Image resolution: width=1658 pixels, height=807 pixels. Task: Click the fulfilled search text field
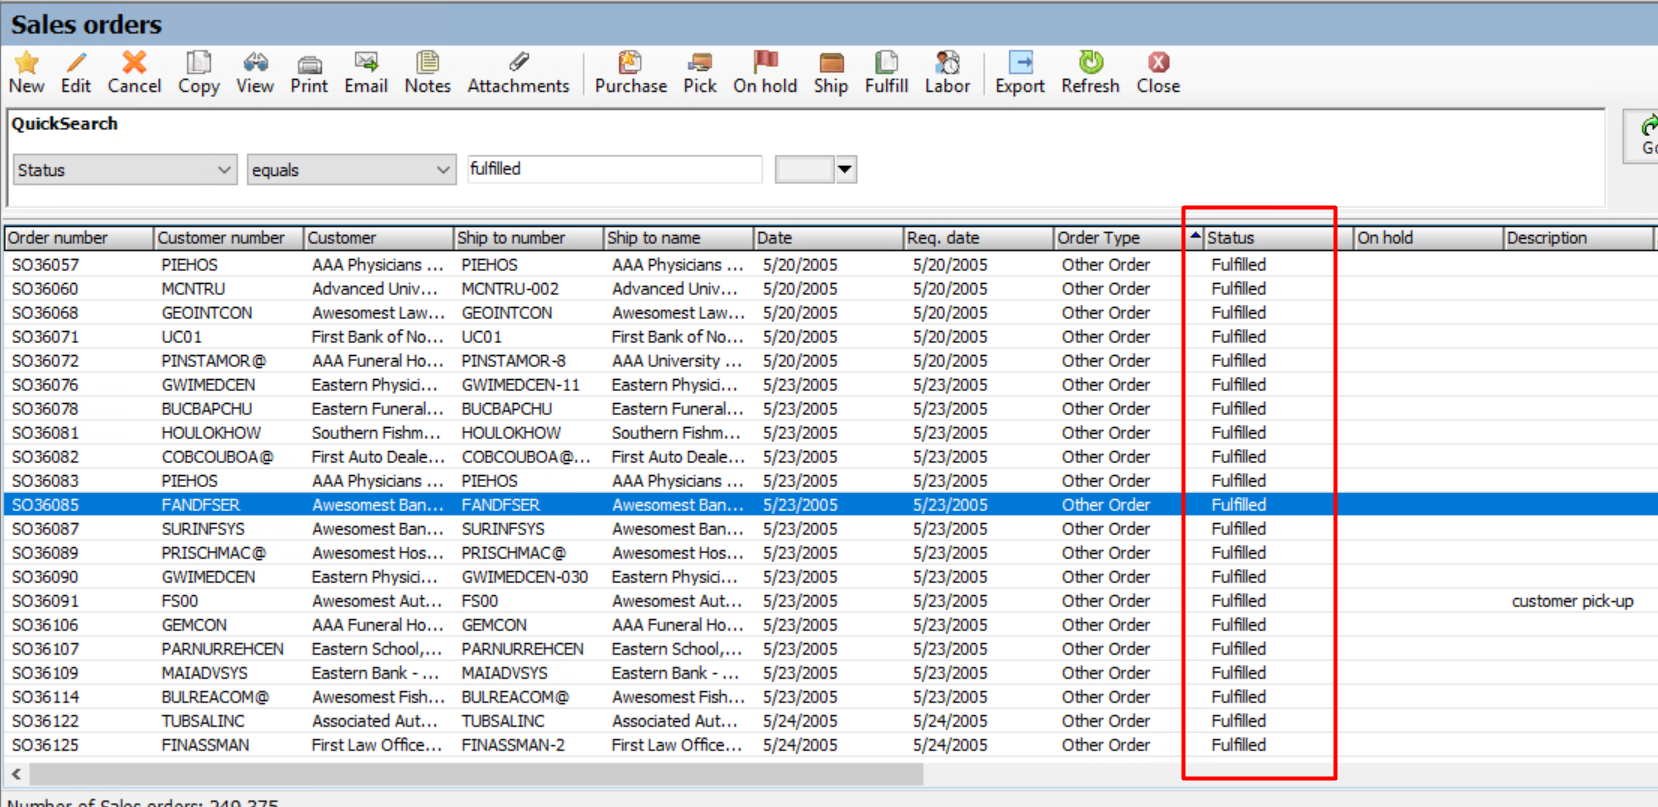click(x=615, y=169)
